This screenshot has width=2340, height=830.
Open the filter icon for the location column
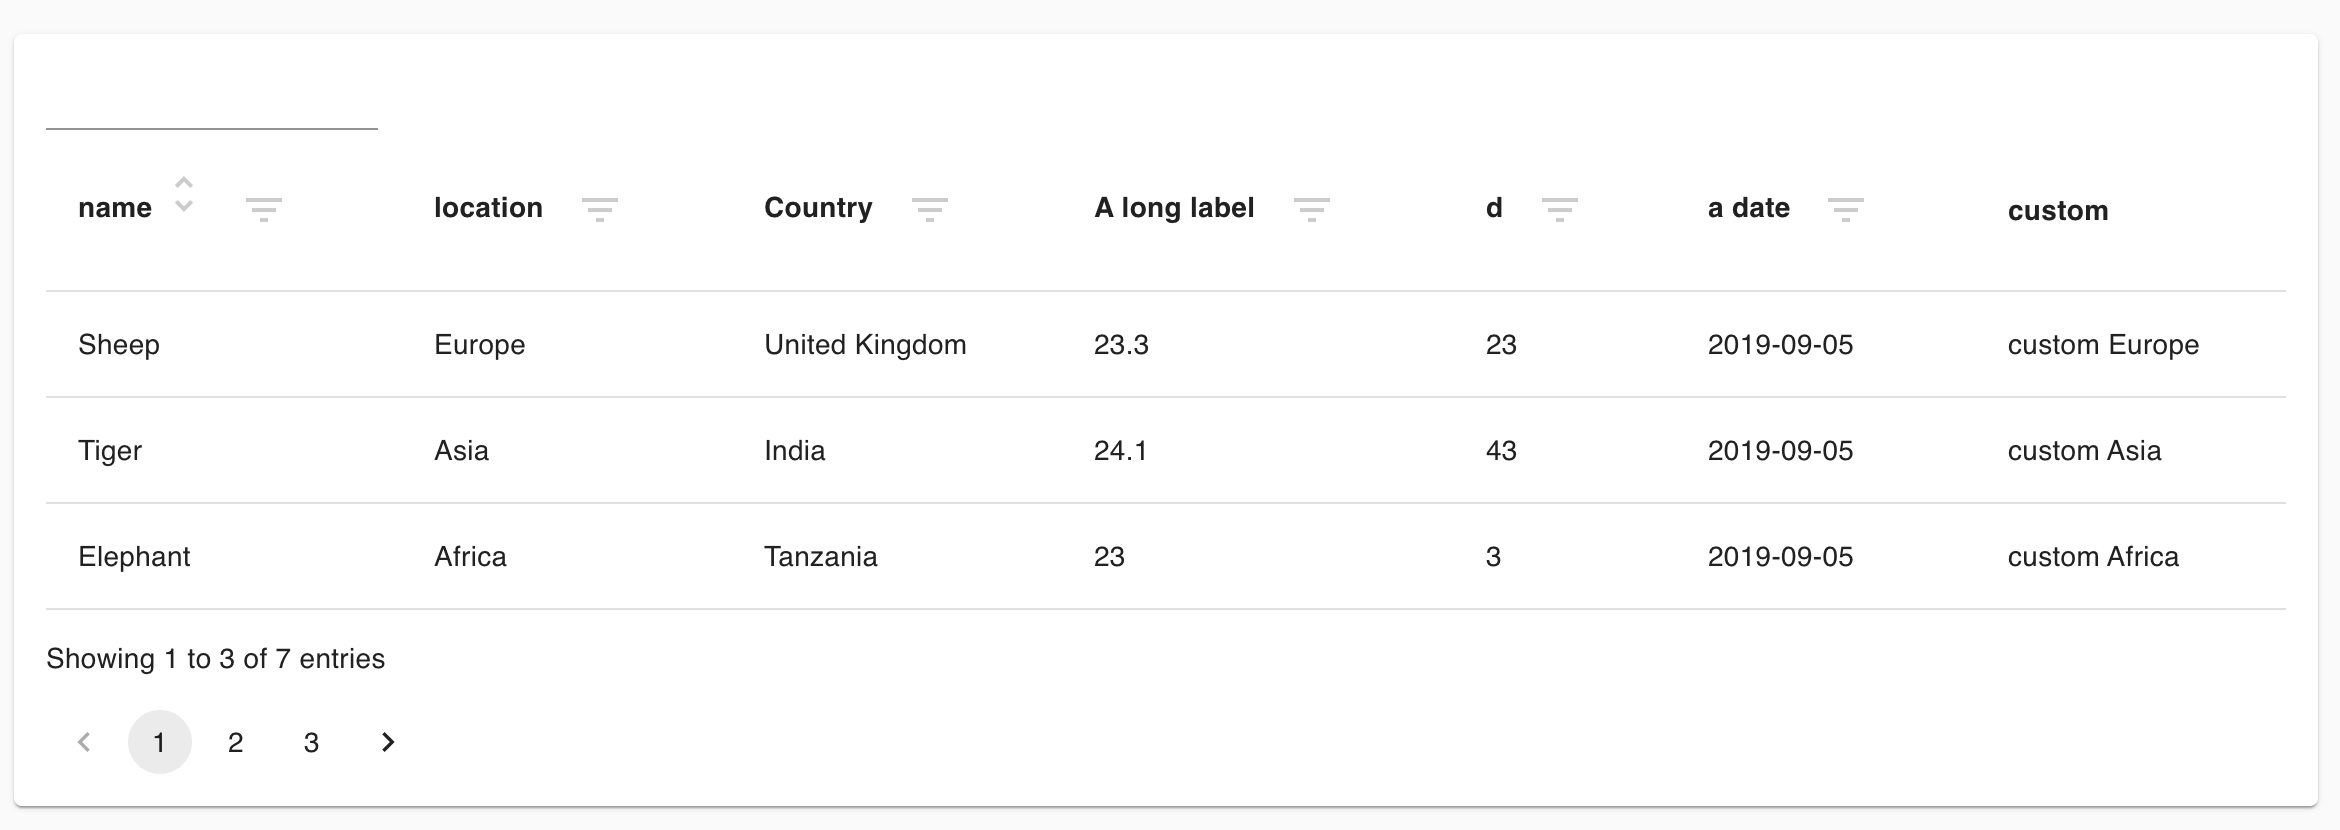coord(601,210)
